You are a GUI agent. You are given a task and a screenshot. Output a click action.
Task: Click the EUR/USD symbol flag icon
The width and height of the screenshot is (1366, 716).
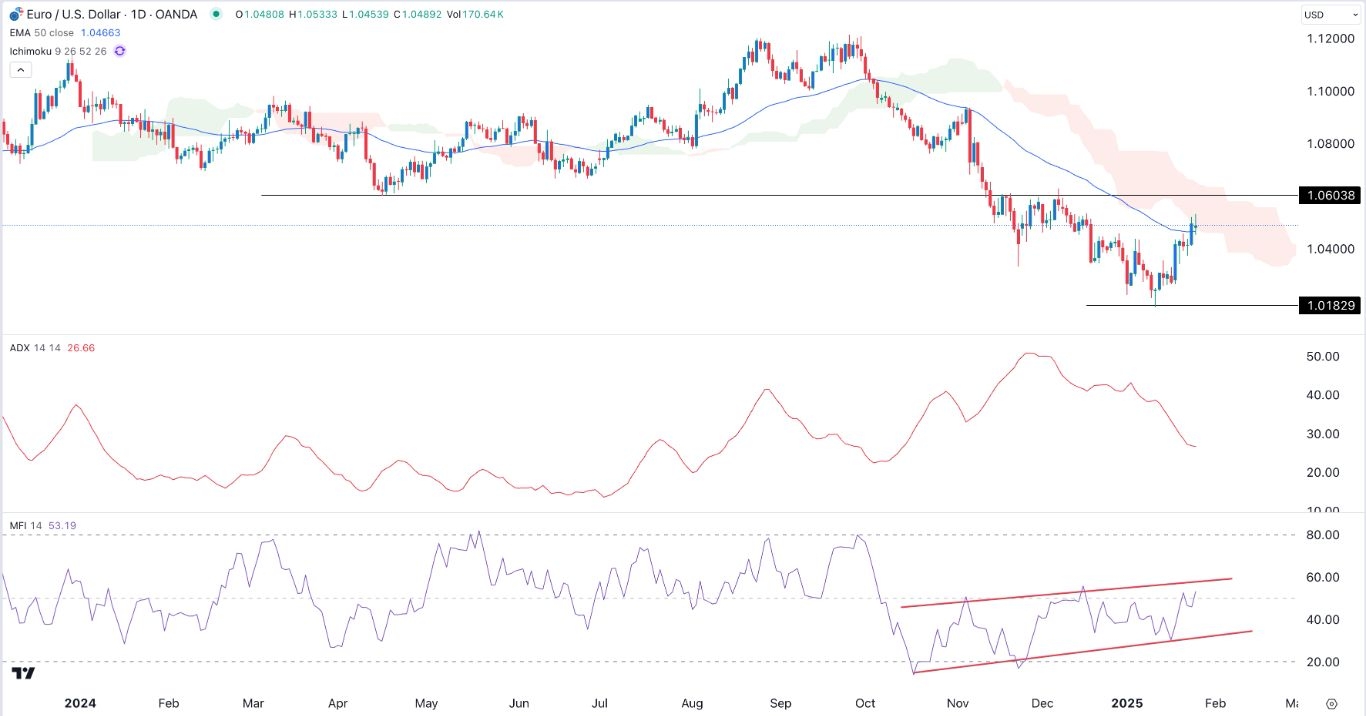click(x=15, y=14)
